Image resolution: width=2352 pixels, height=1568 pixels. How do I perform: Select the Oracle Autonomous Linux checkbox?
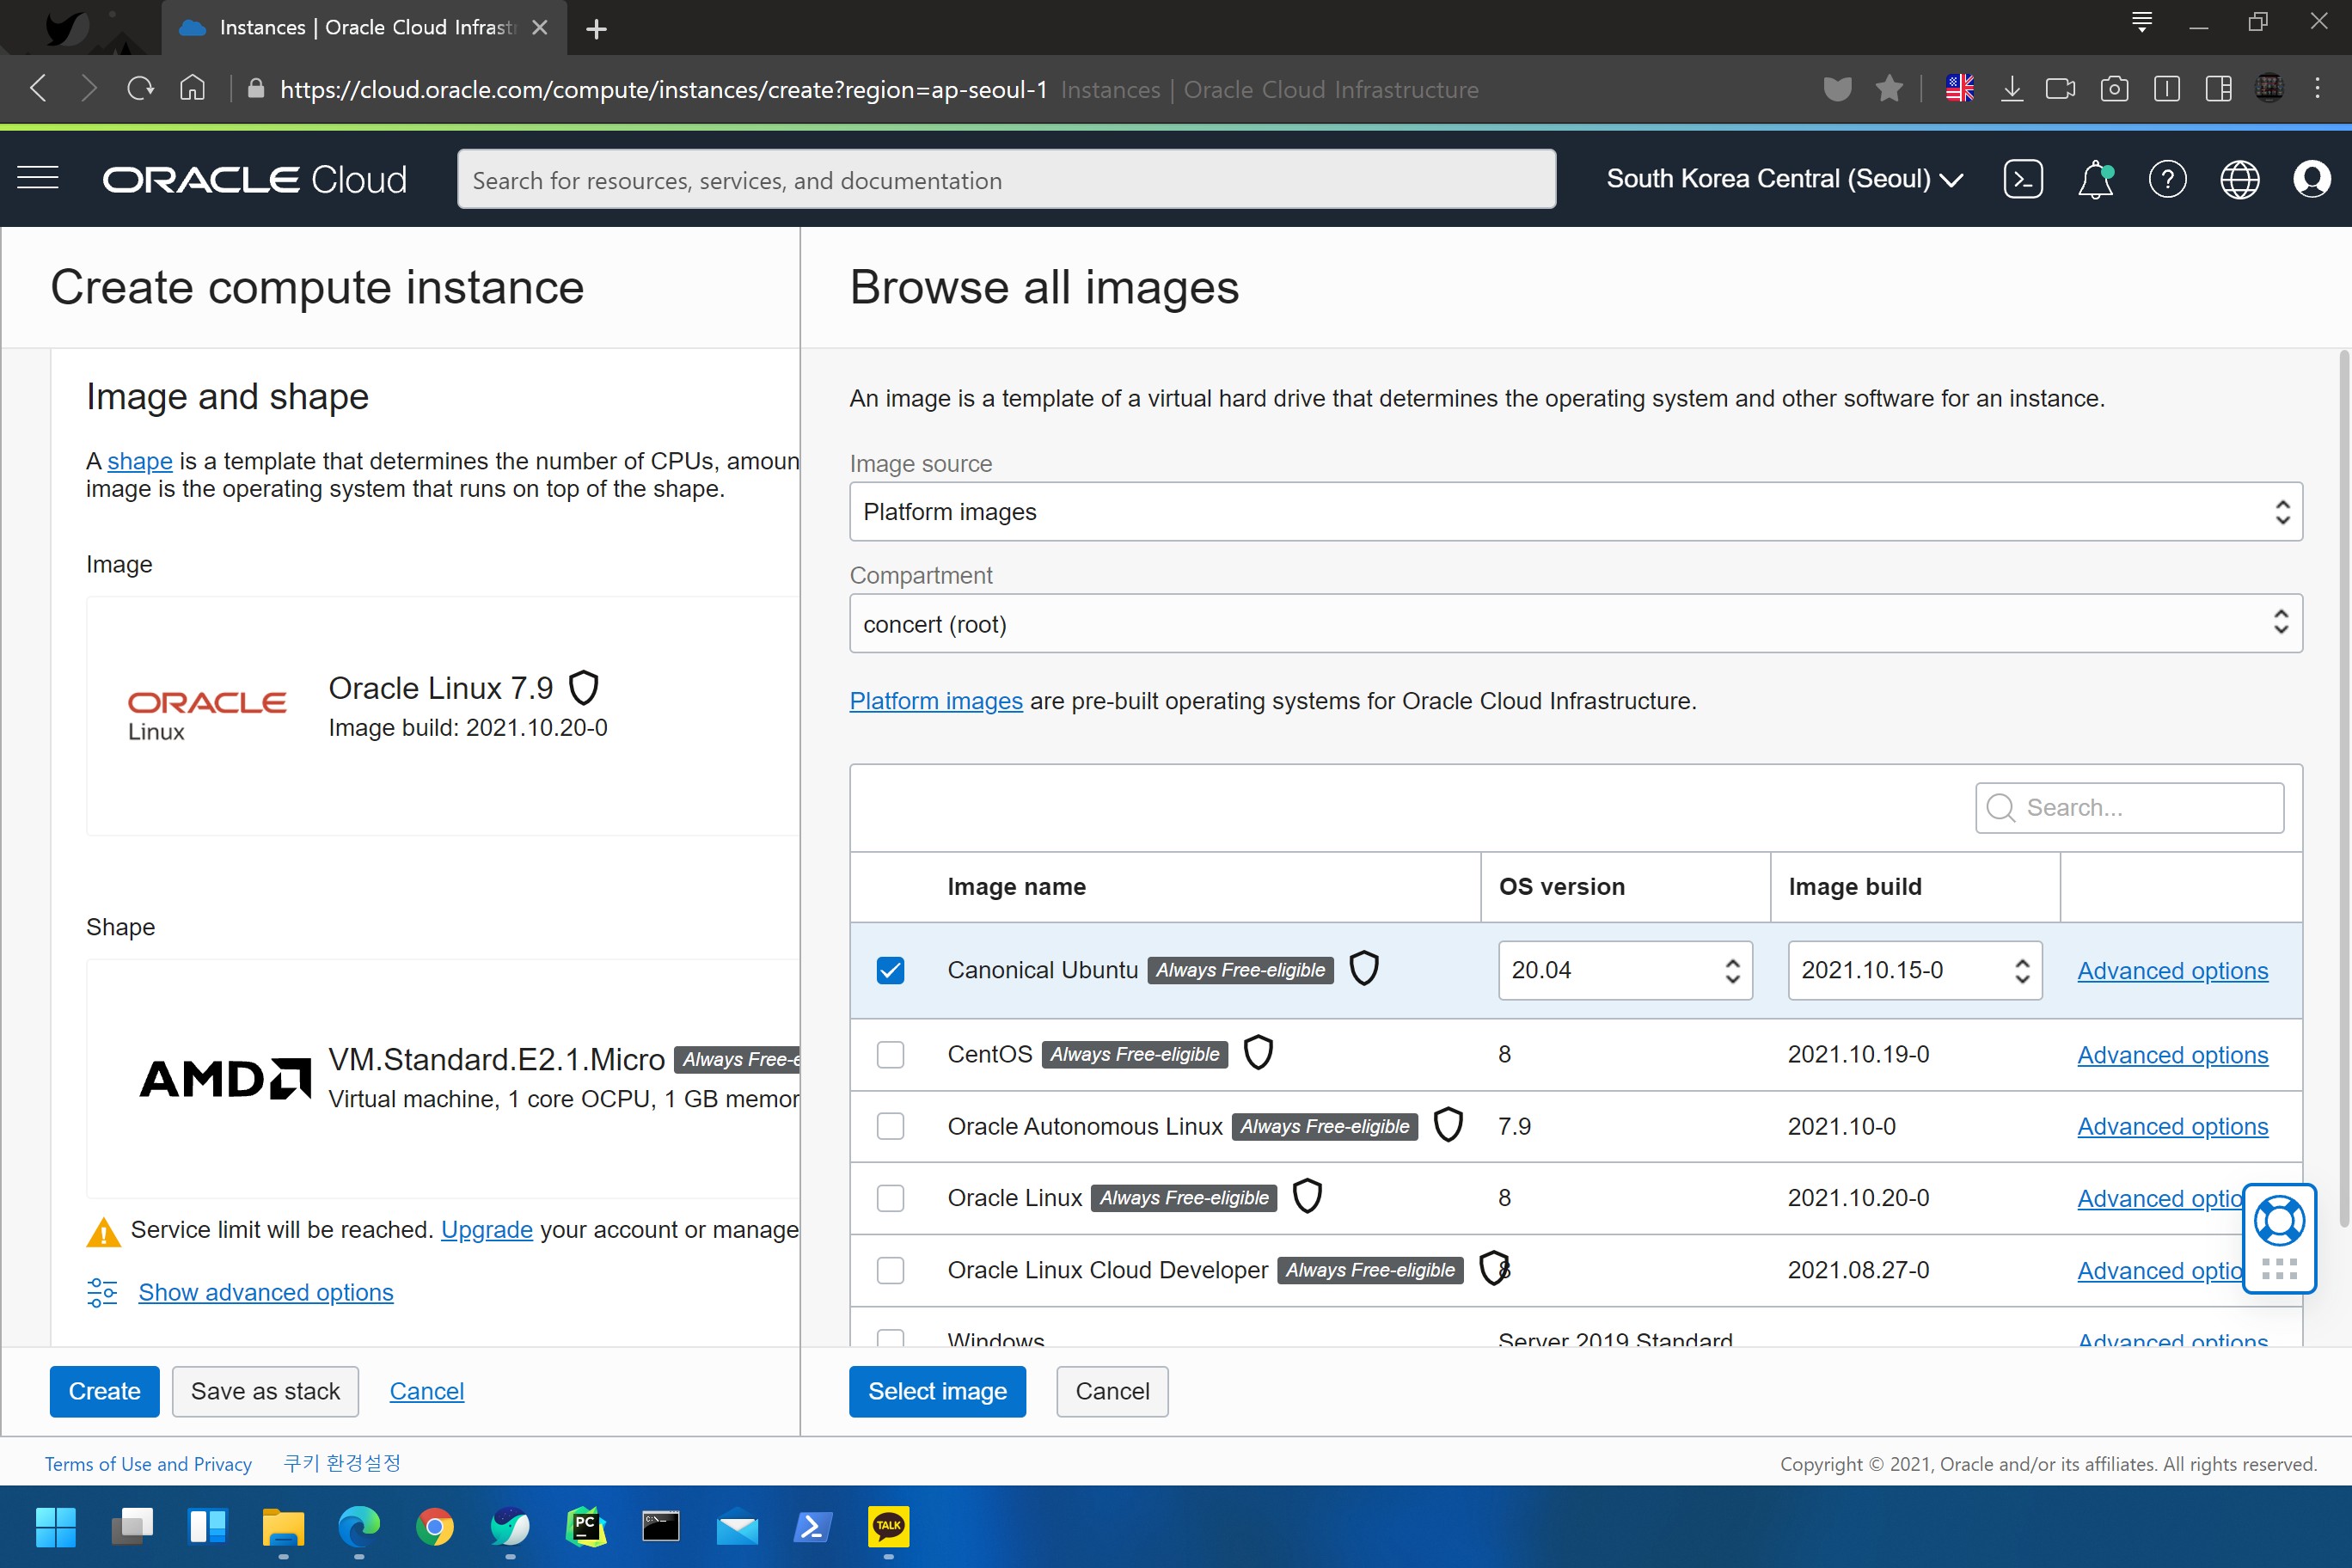point(890,1127)
